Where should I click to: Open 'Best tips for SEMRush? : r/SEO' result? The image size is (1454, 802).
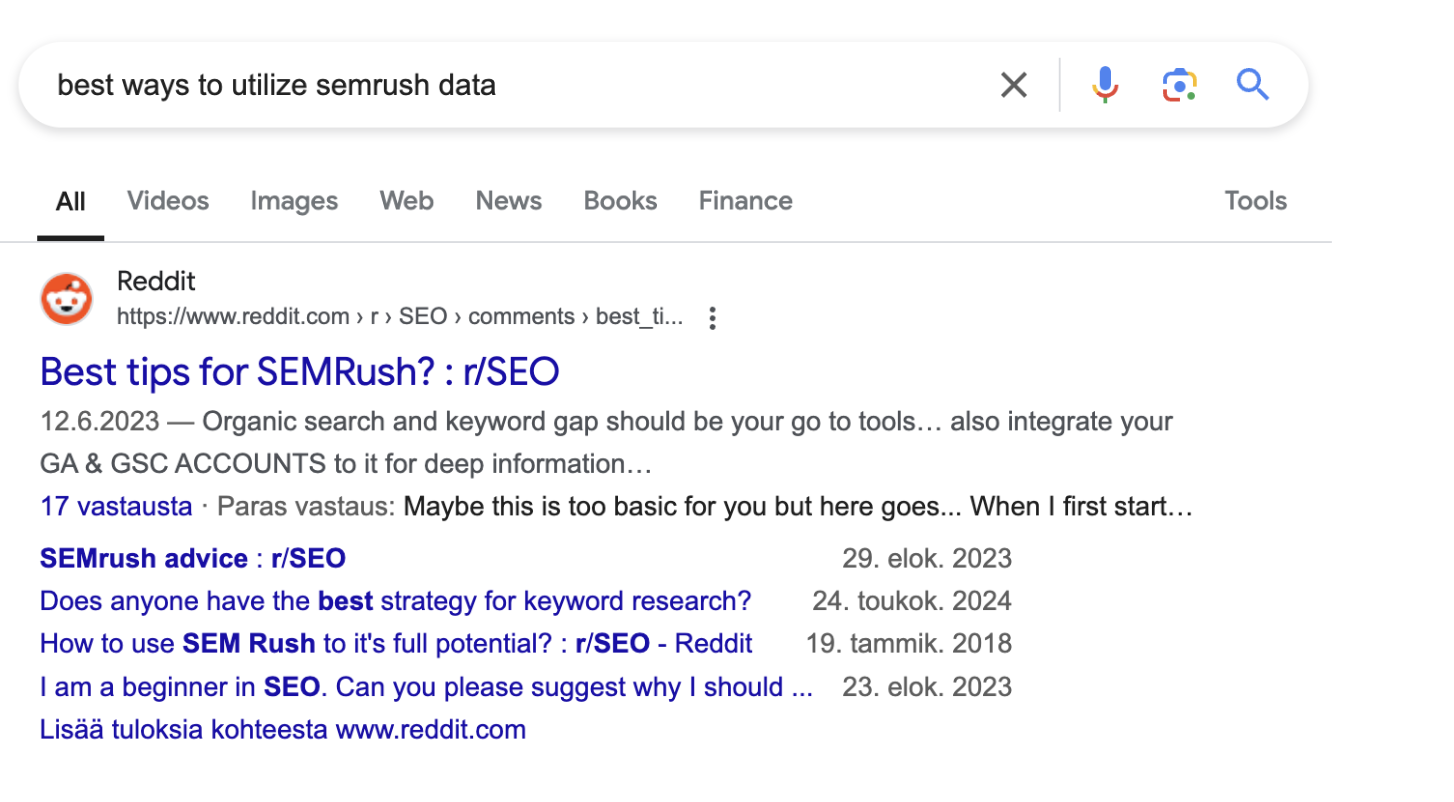(299, 372)
